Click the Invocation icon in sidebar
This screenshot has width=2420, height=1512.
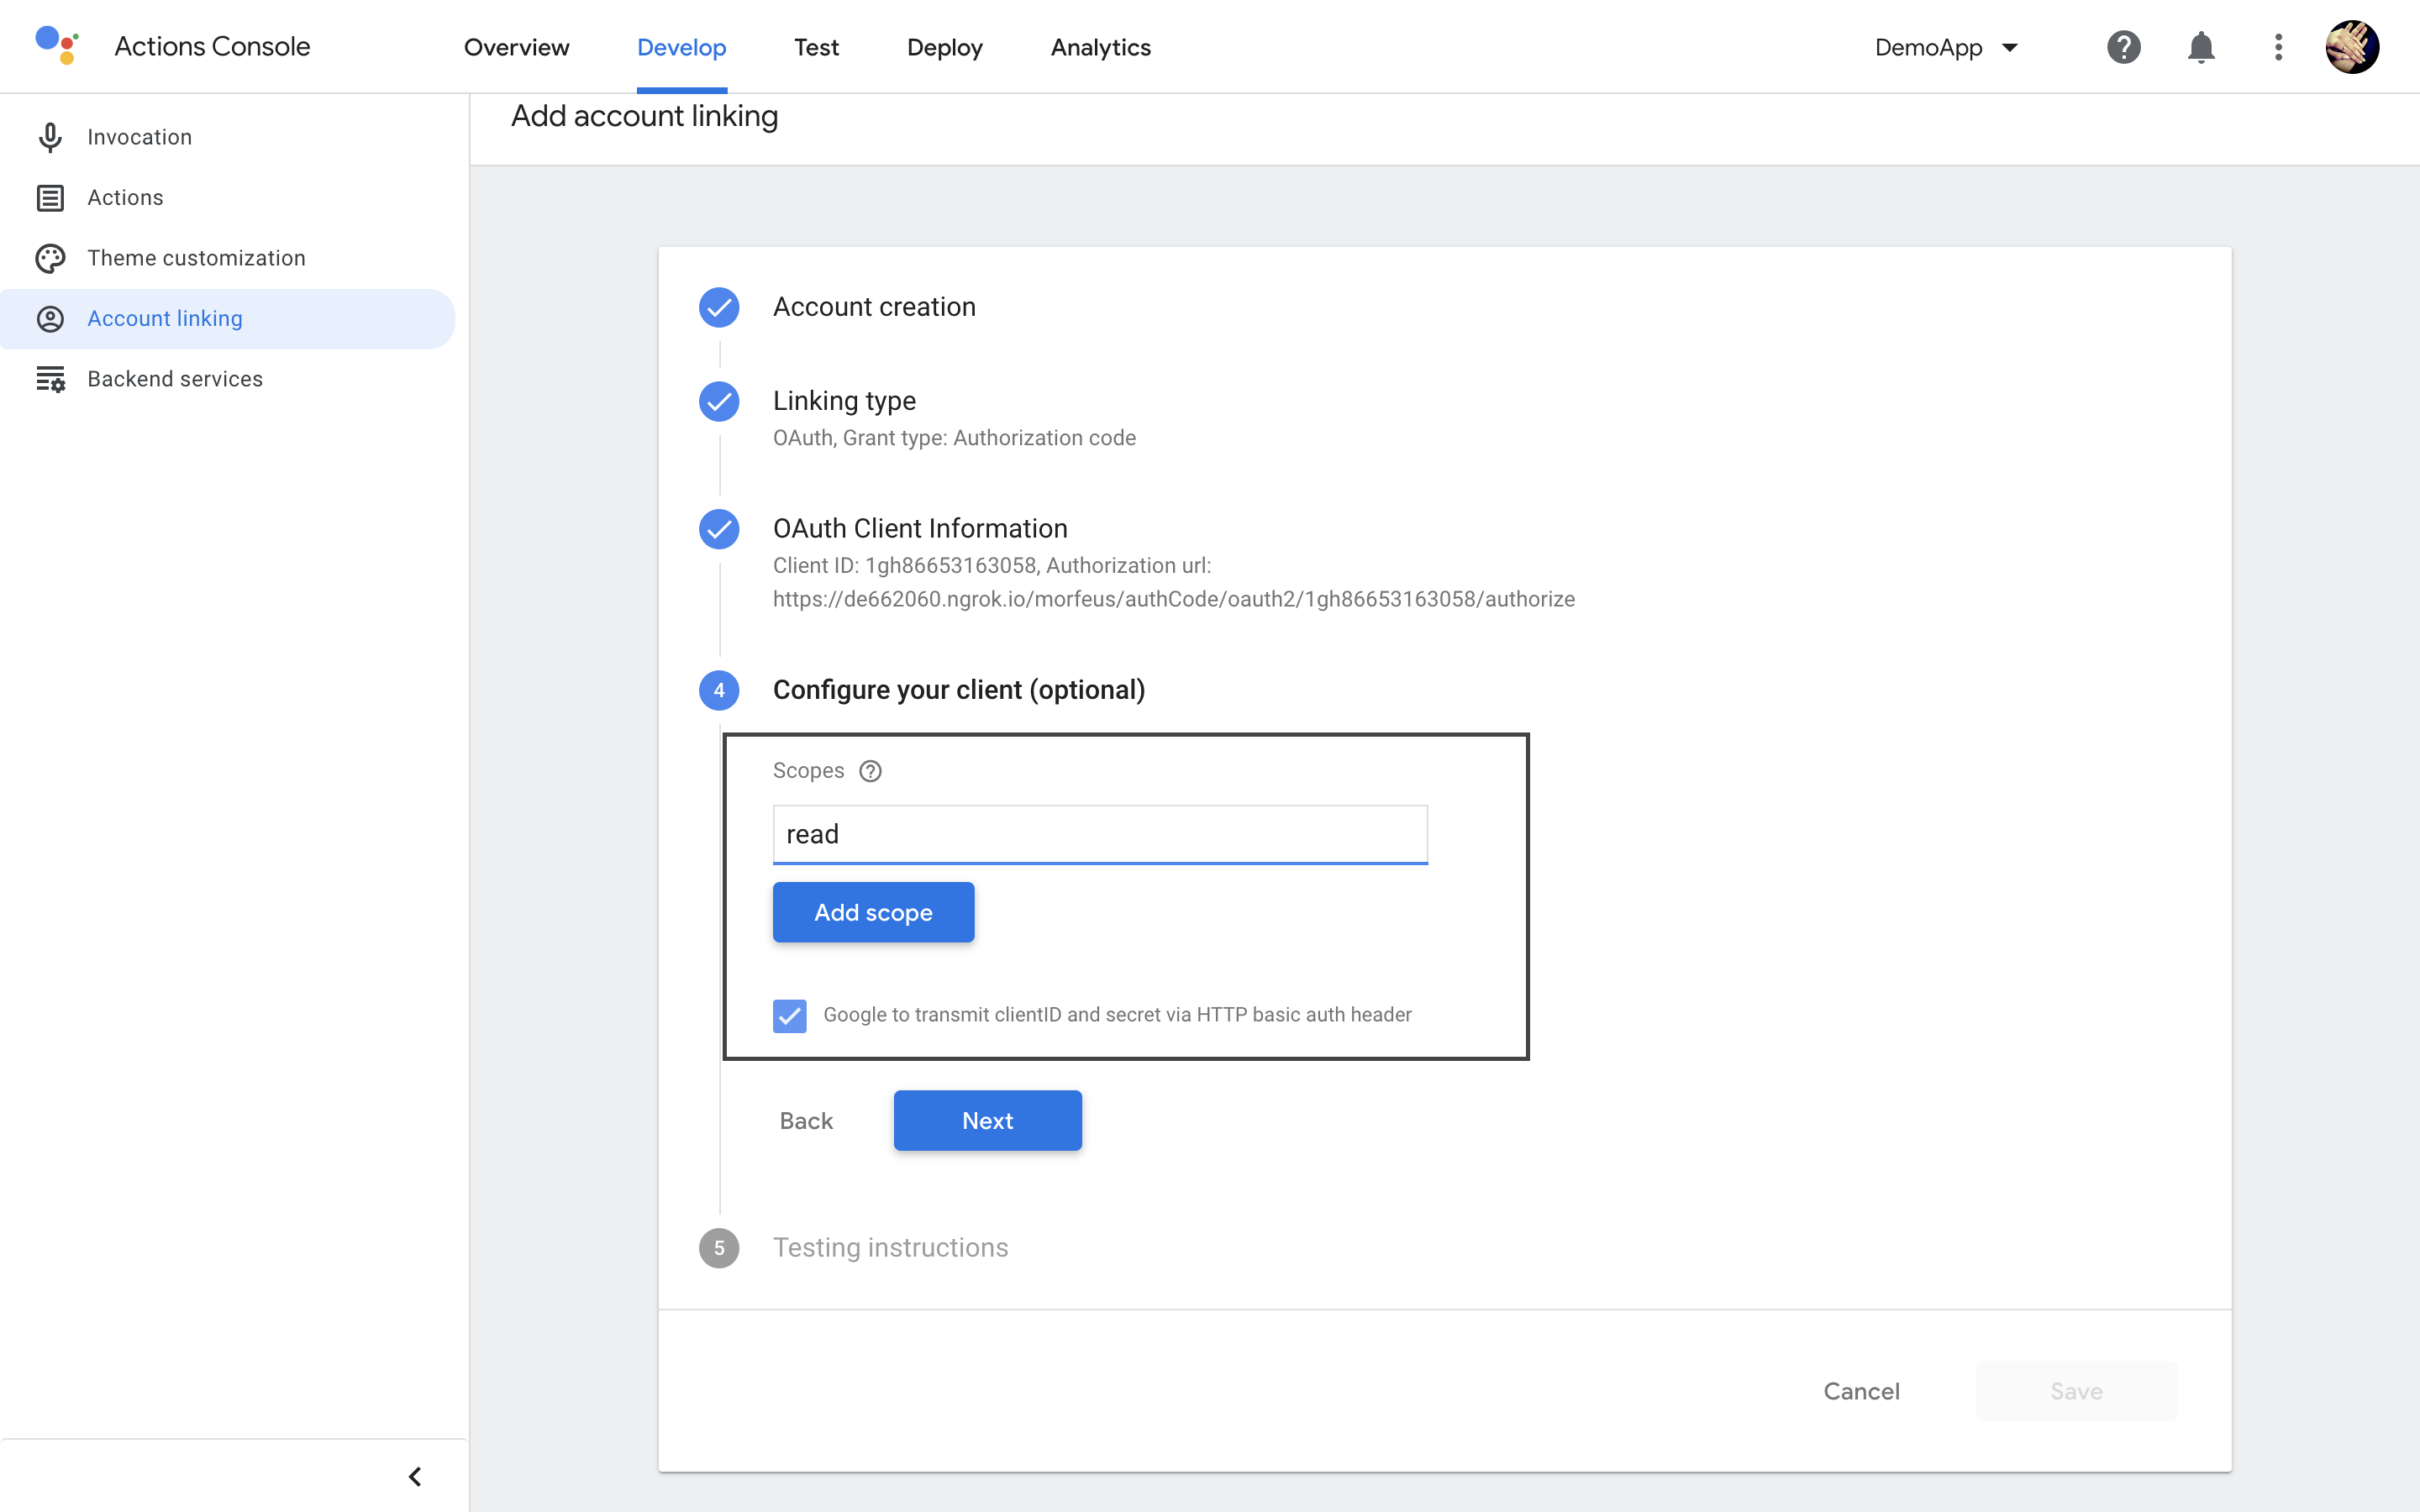click(50, 136)
